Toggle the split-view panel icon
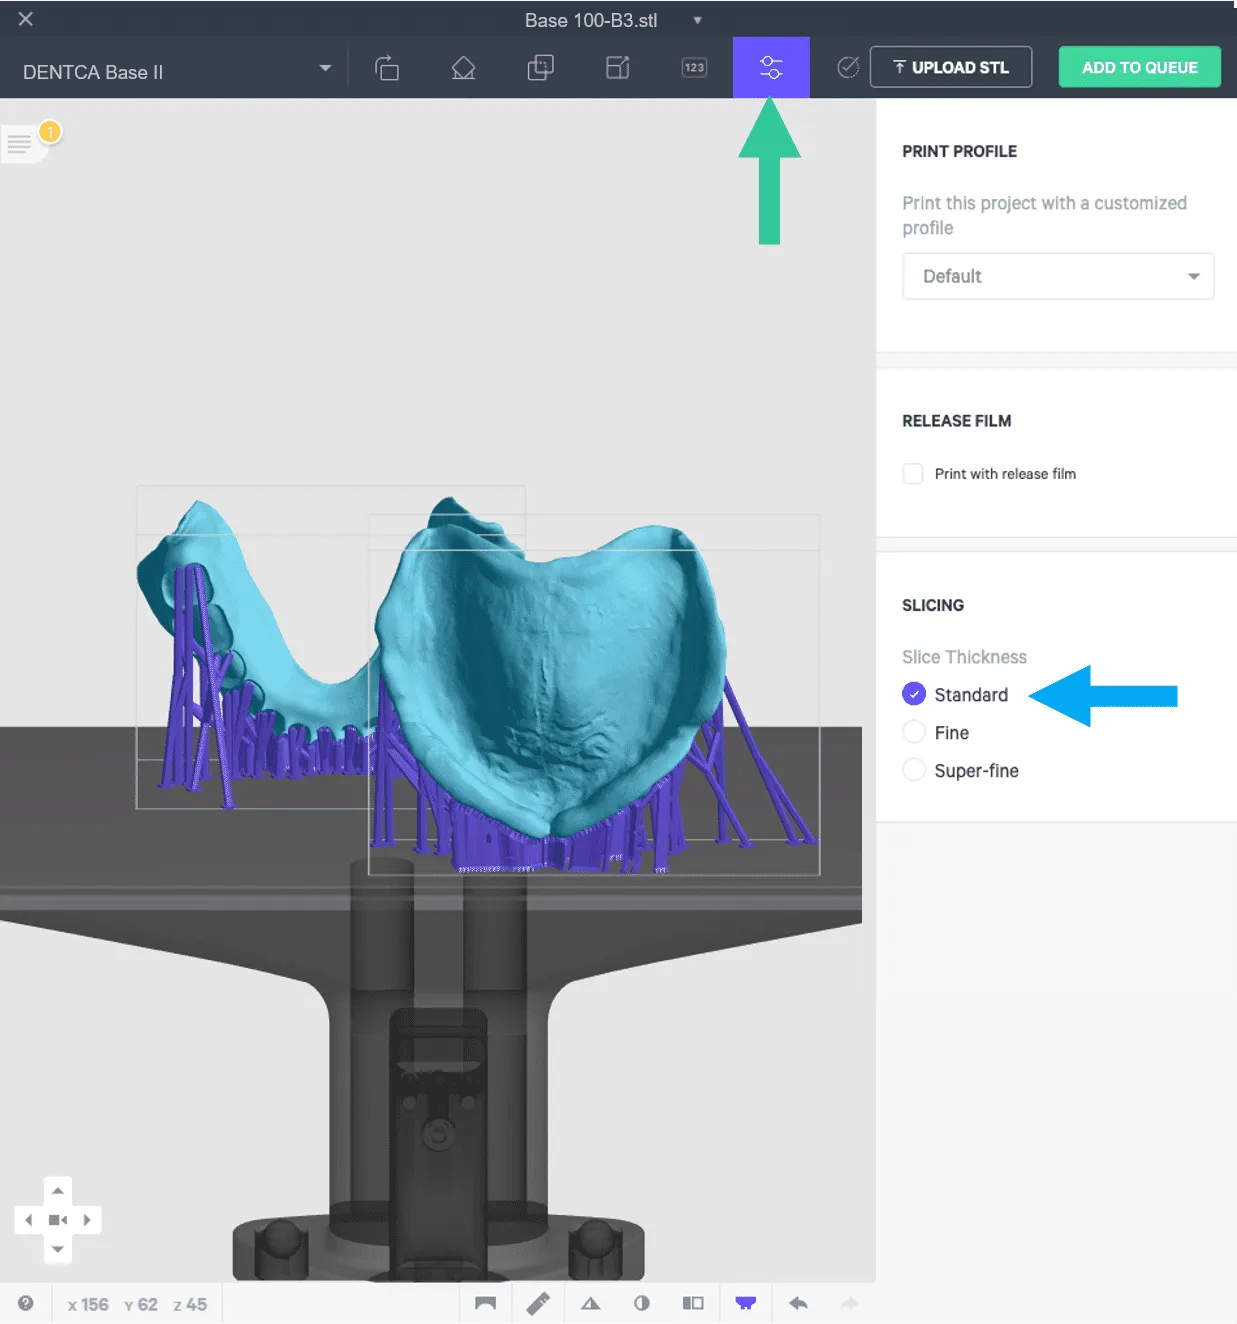This screenshot has height=1324, width=1237. (693, 1303)
